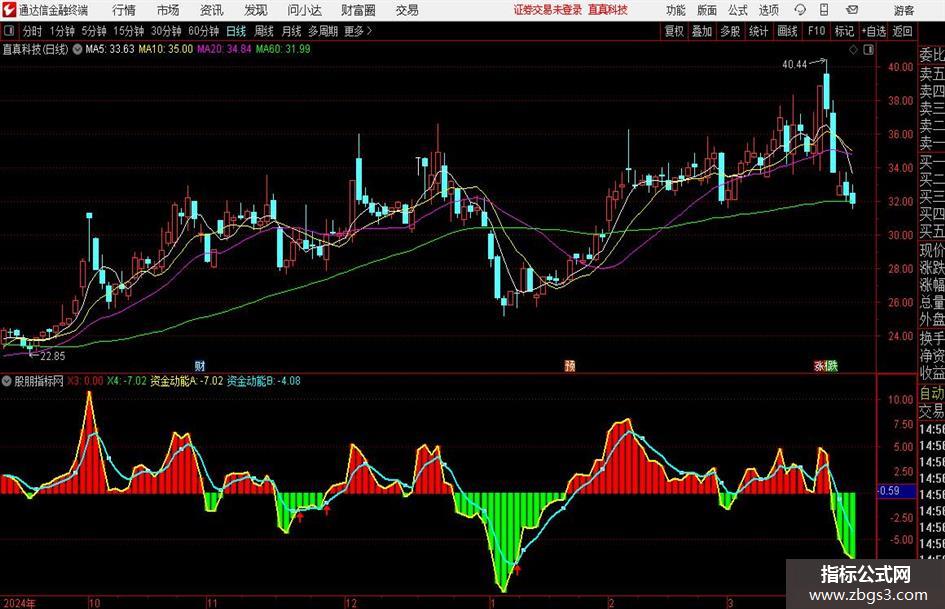Click the 通达信 app logo icon
945x609 pixels.
pos(9,10)
